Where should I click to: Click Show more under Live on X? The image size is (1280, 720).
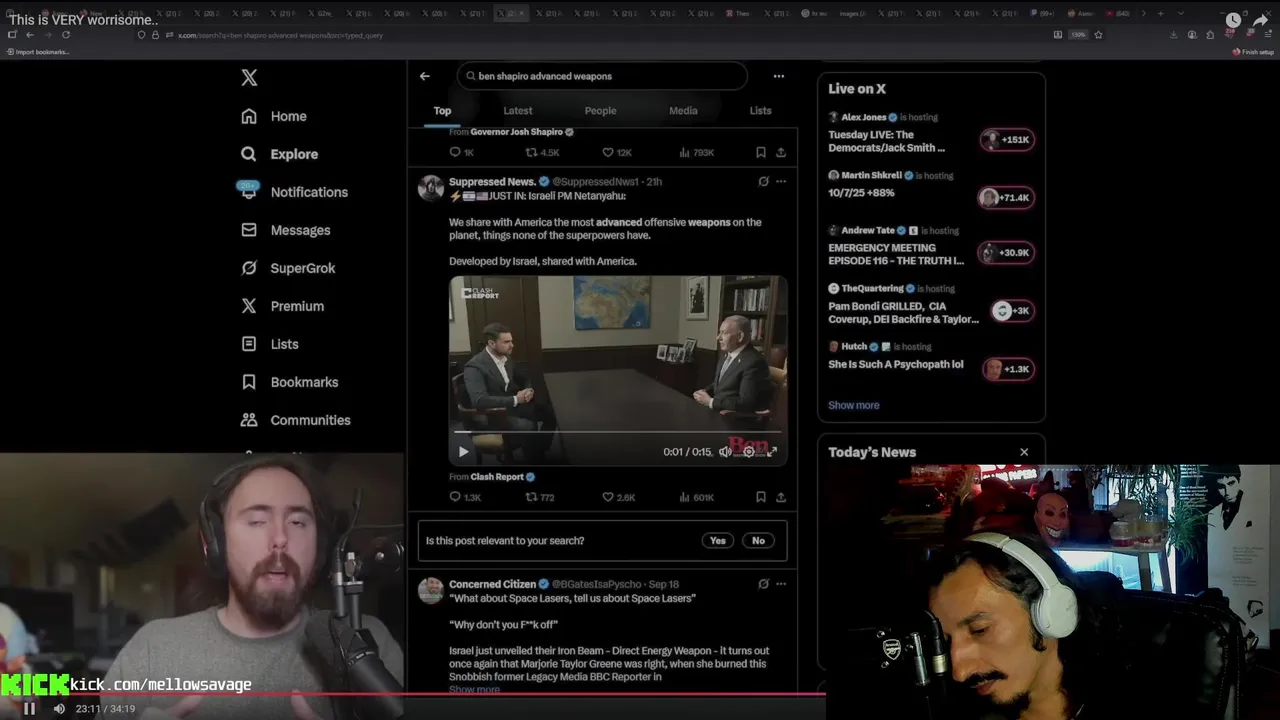click(x=854, y=405)
